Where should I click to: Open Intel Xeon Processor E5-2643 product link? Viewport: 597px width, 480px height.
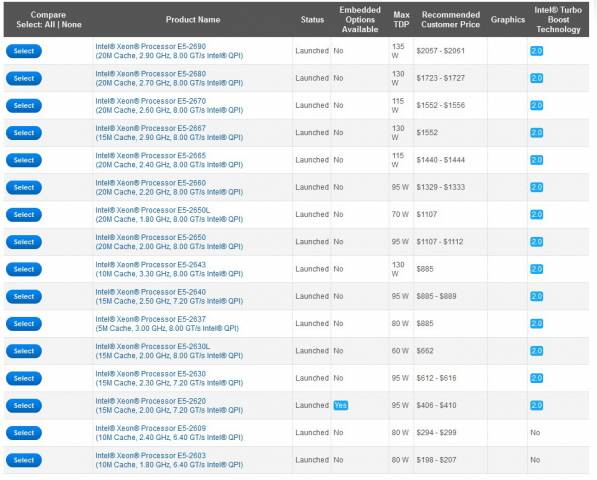[x=169, y=269]
